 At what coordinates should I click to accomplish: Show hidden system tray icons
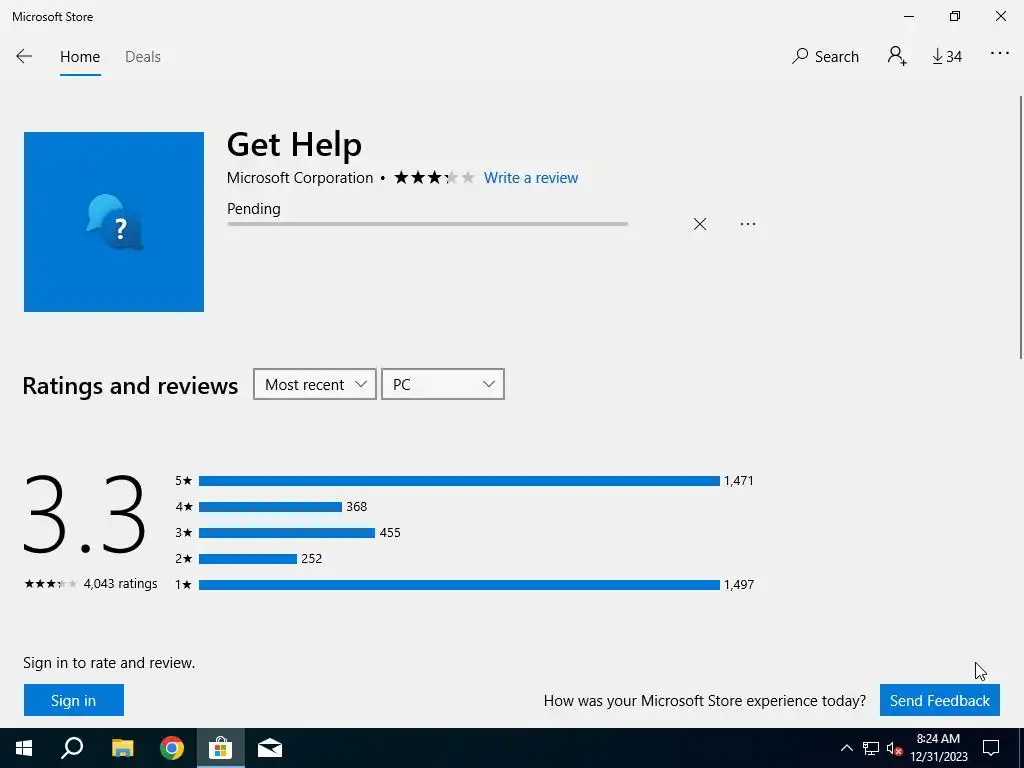(846, 748)
